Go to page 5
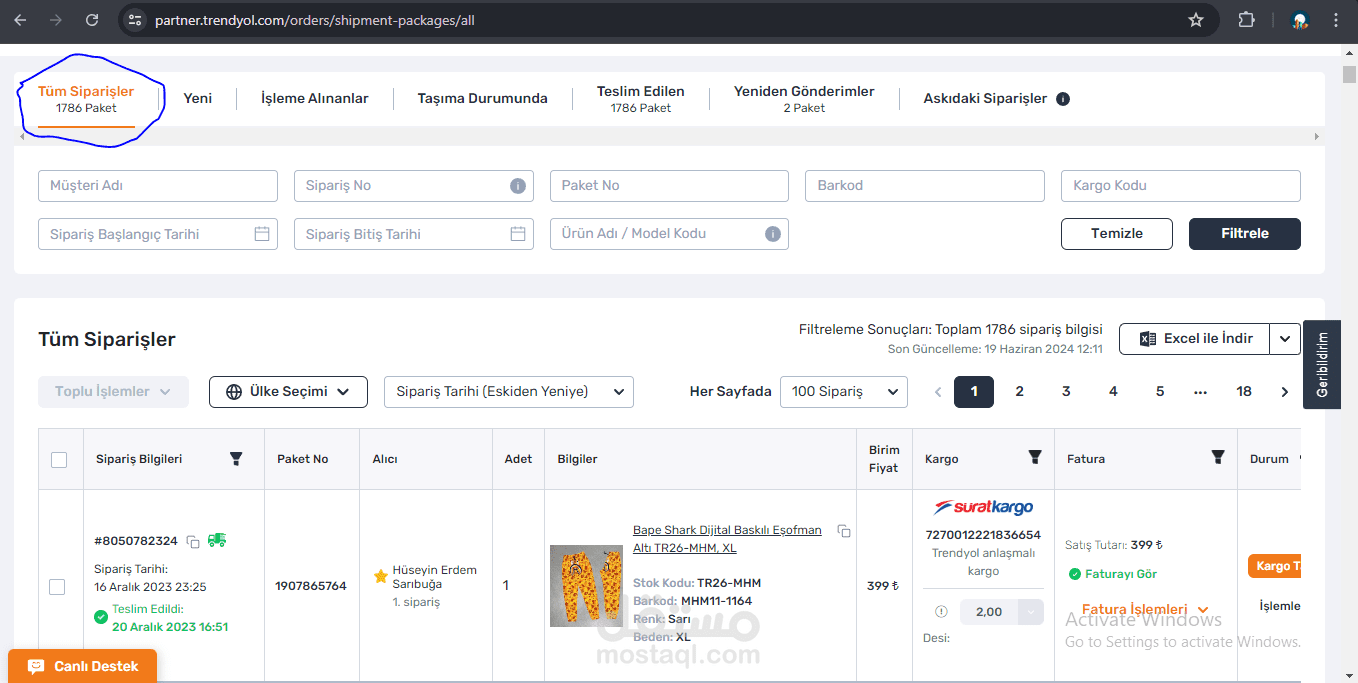This screenshot has height=683, width=1358. tap(1160, 392)
